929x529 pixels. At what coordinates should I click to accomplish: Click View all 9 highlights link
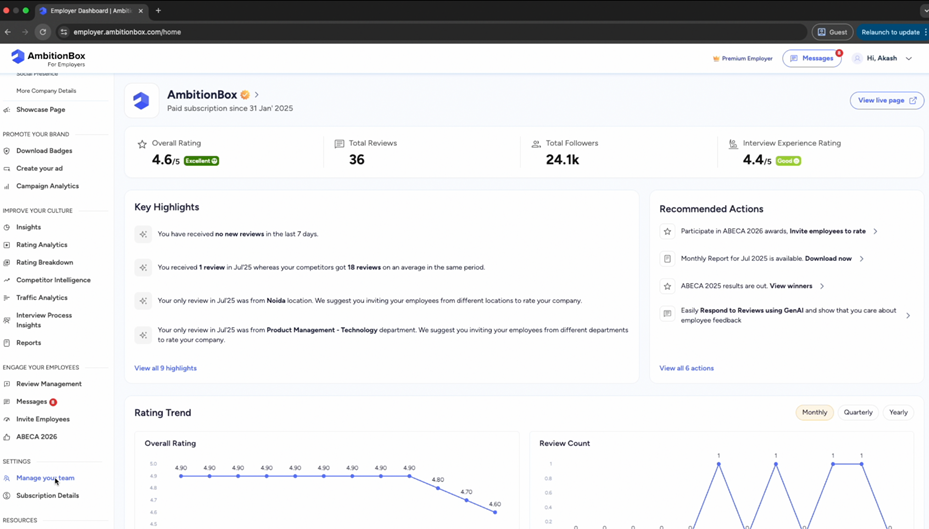pyautogui.click(x=165, y=368)
